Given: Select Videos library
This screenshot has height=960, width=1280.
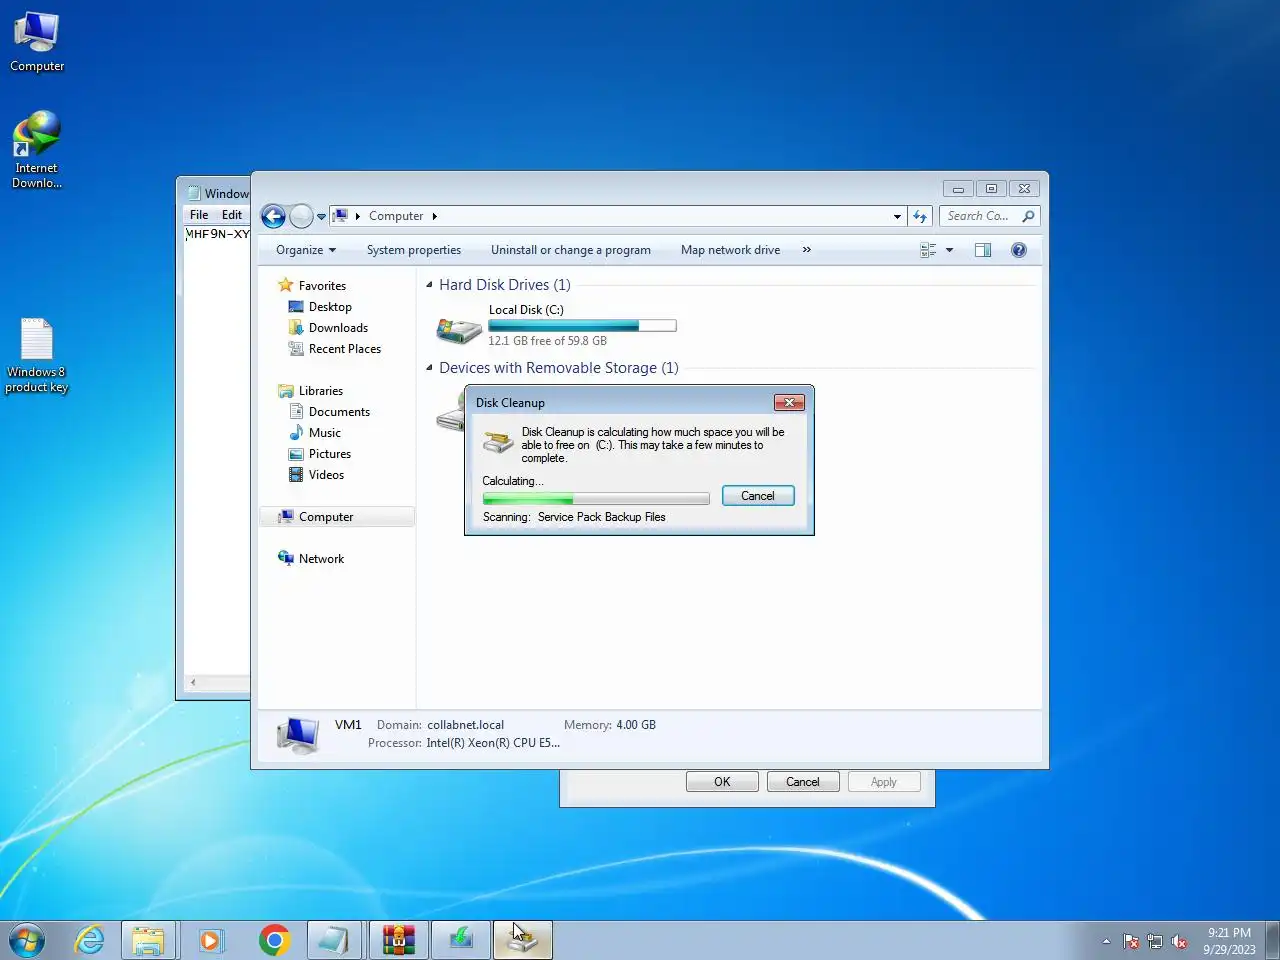Looking at the screenshot, I should pos(326,475).
